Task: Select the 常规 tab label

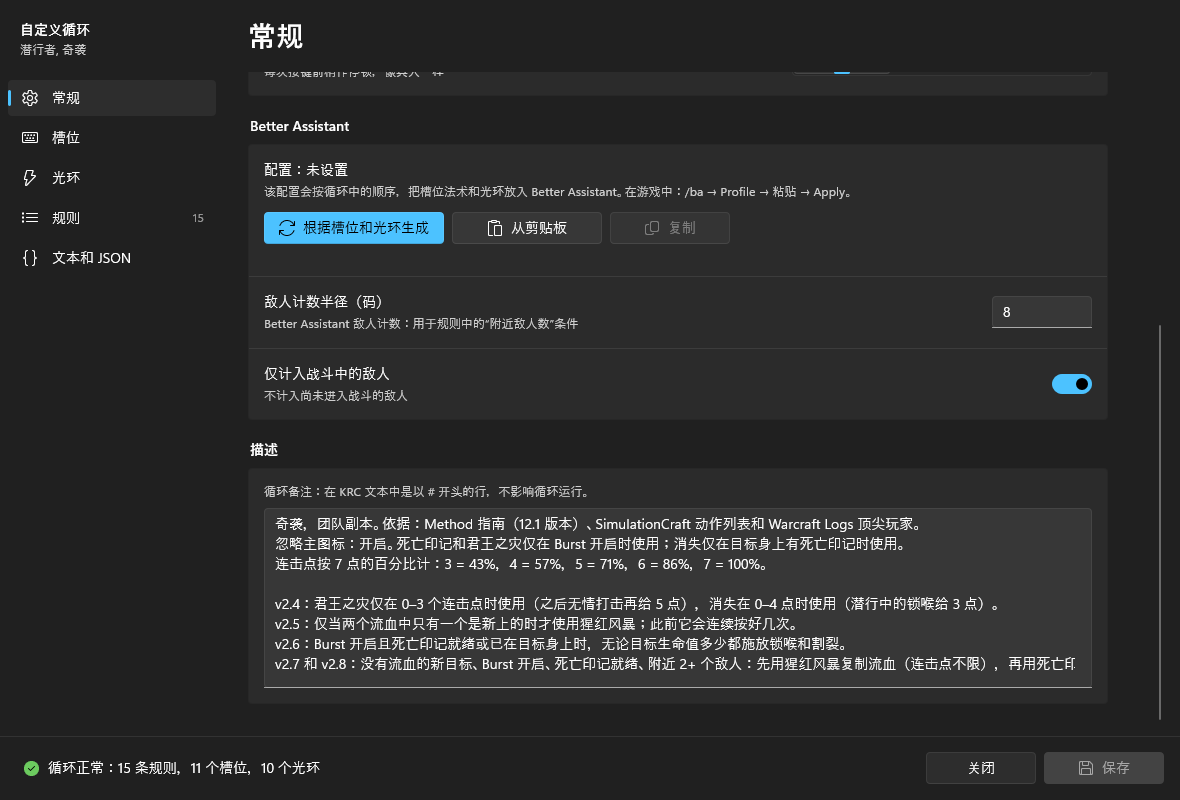Action: click(66, 98)
